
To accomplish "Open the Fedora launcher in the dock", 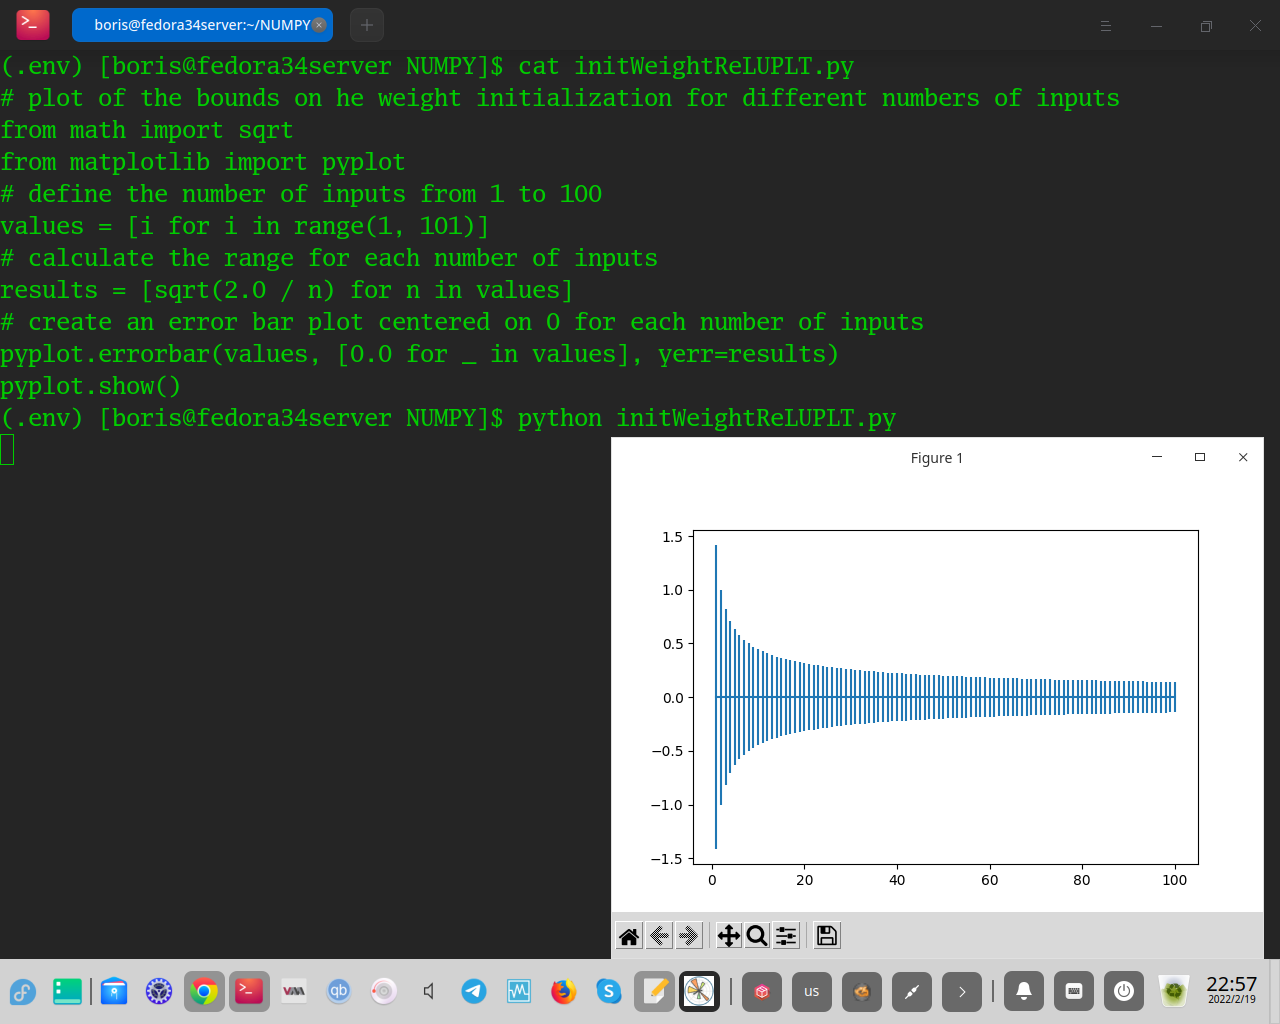I will [23, 992].
